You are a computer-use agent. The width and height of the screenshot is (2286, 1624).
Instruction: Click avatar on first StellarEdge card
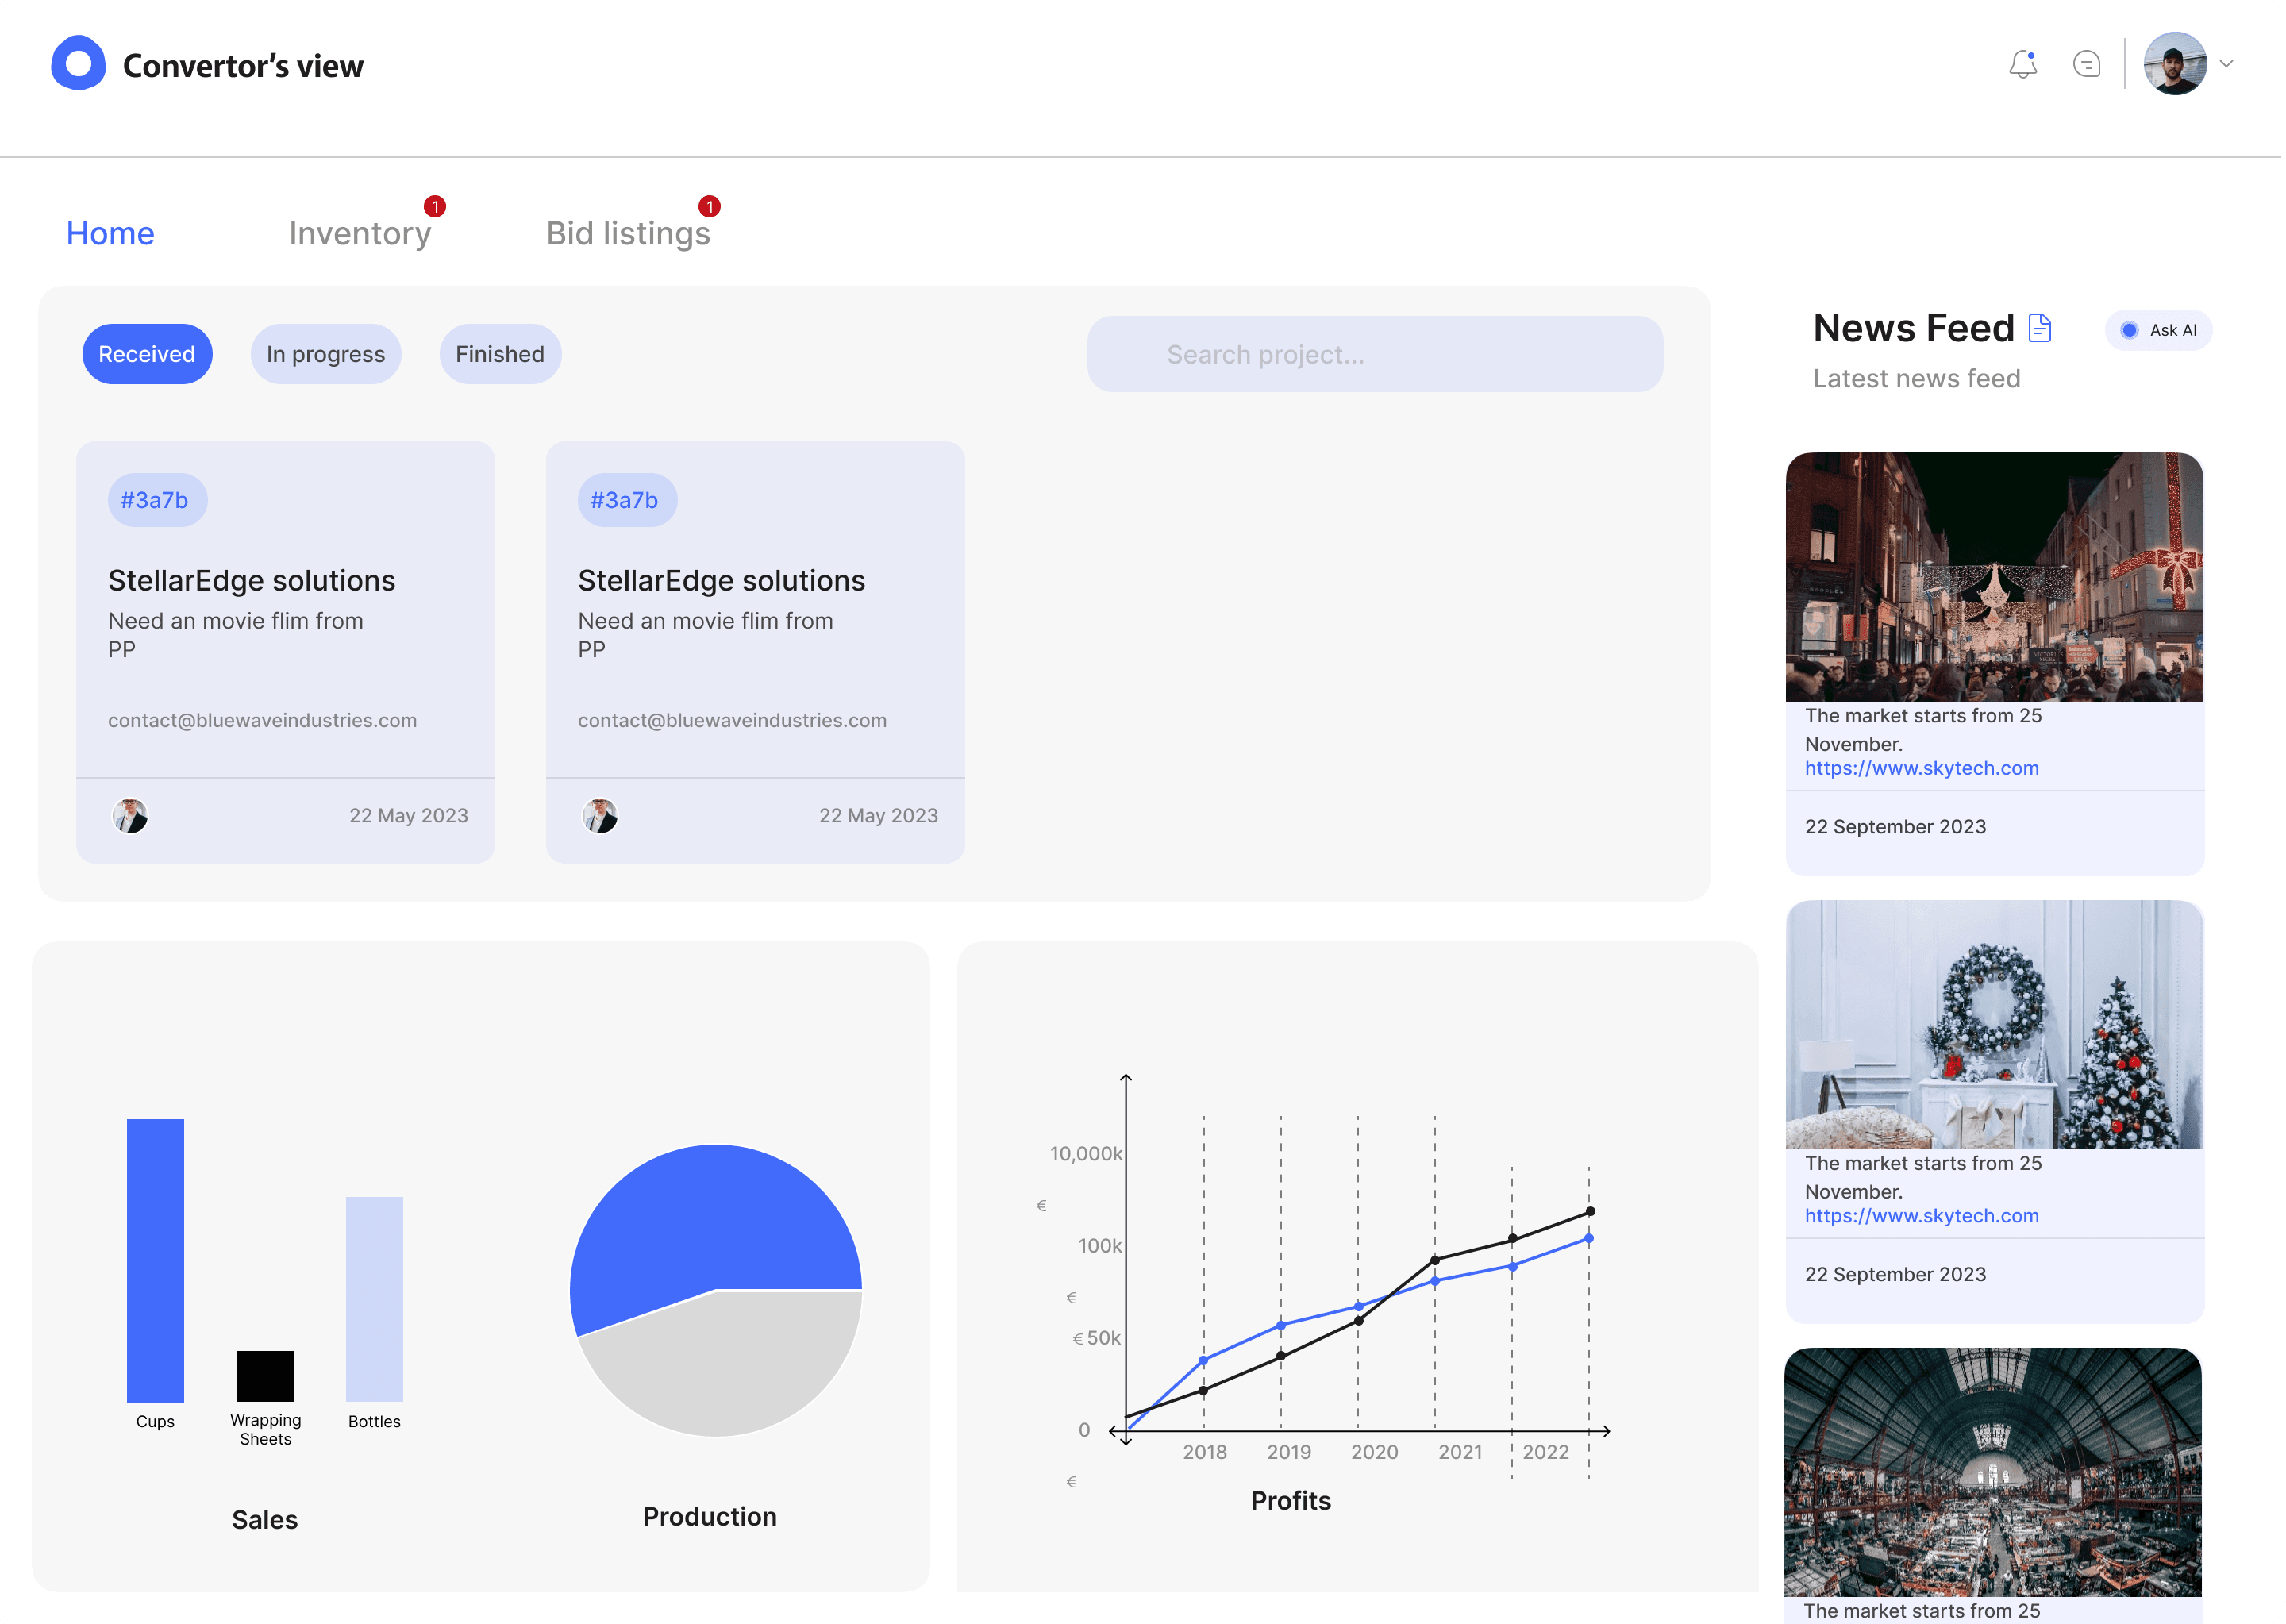(130, 817)
